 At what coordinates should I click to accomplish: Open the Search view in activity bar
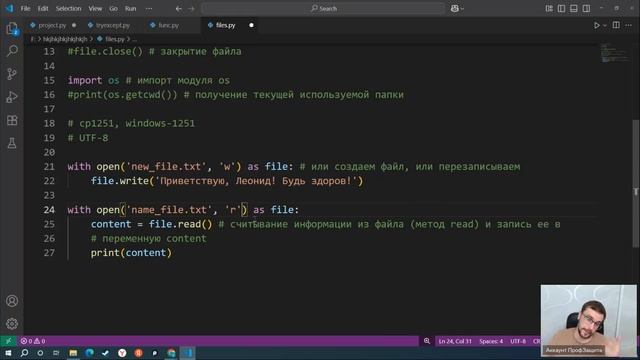pos(12,51)
